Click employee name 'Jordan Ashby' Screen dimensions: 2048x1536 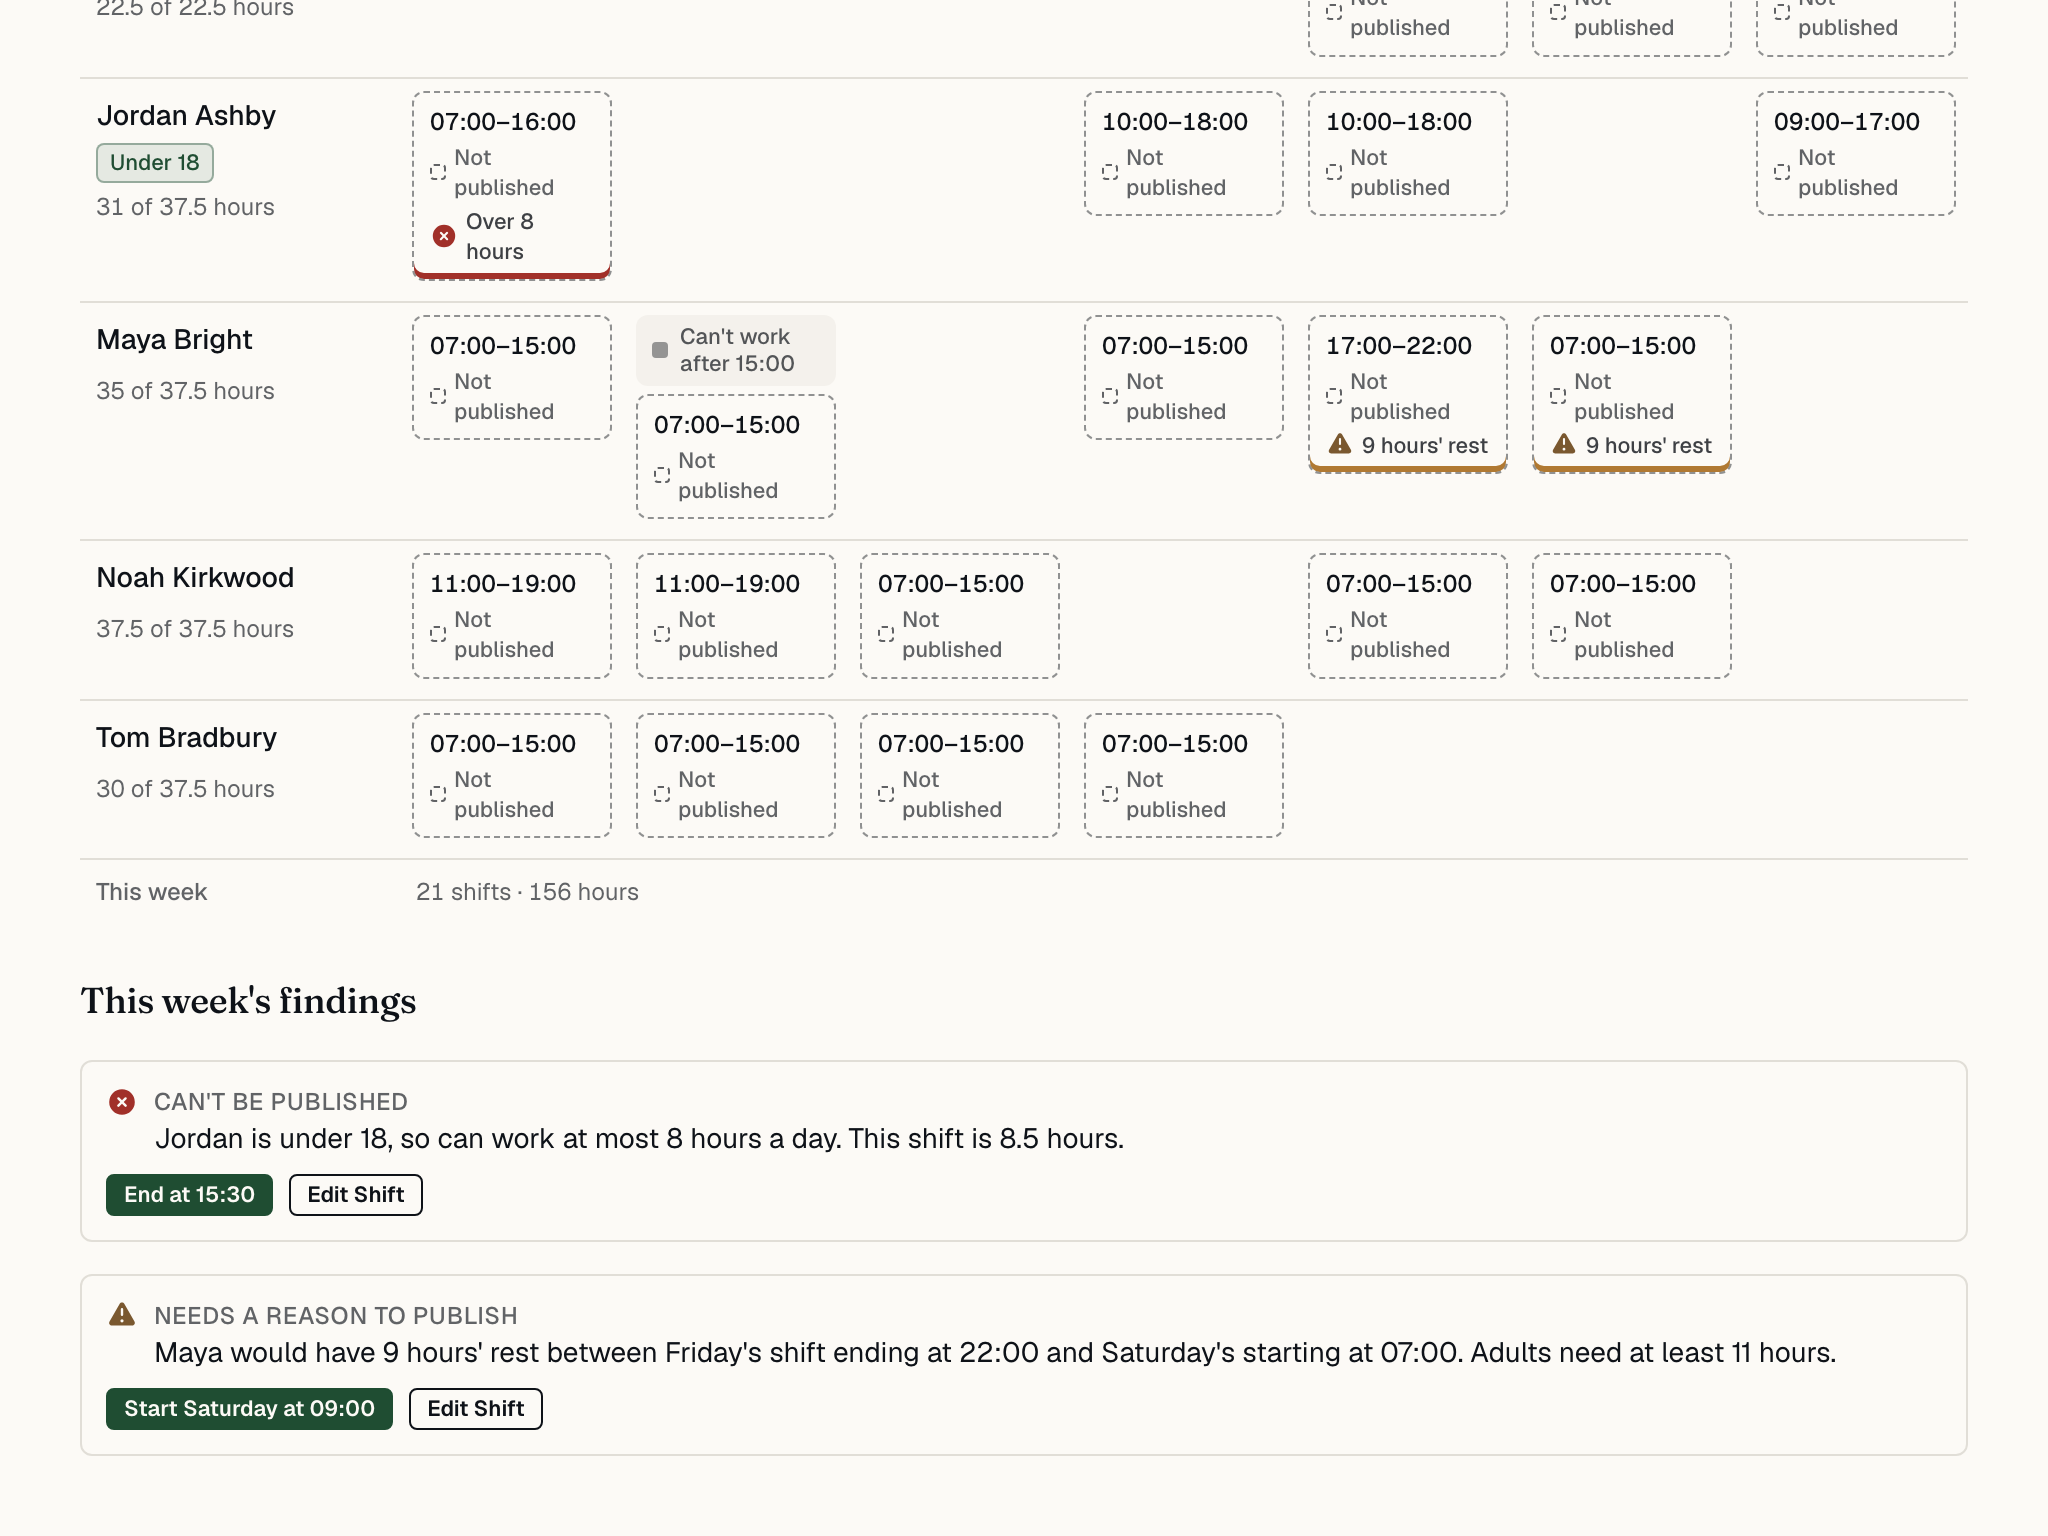click(x=186, y=116)
